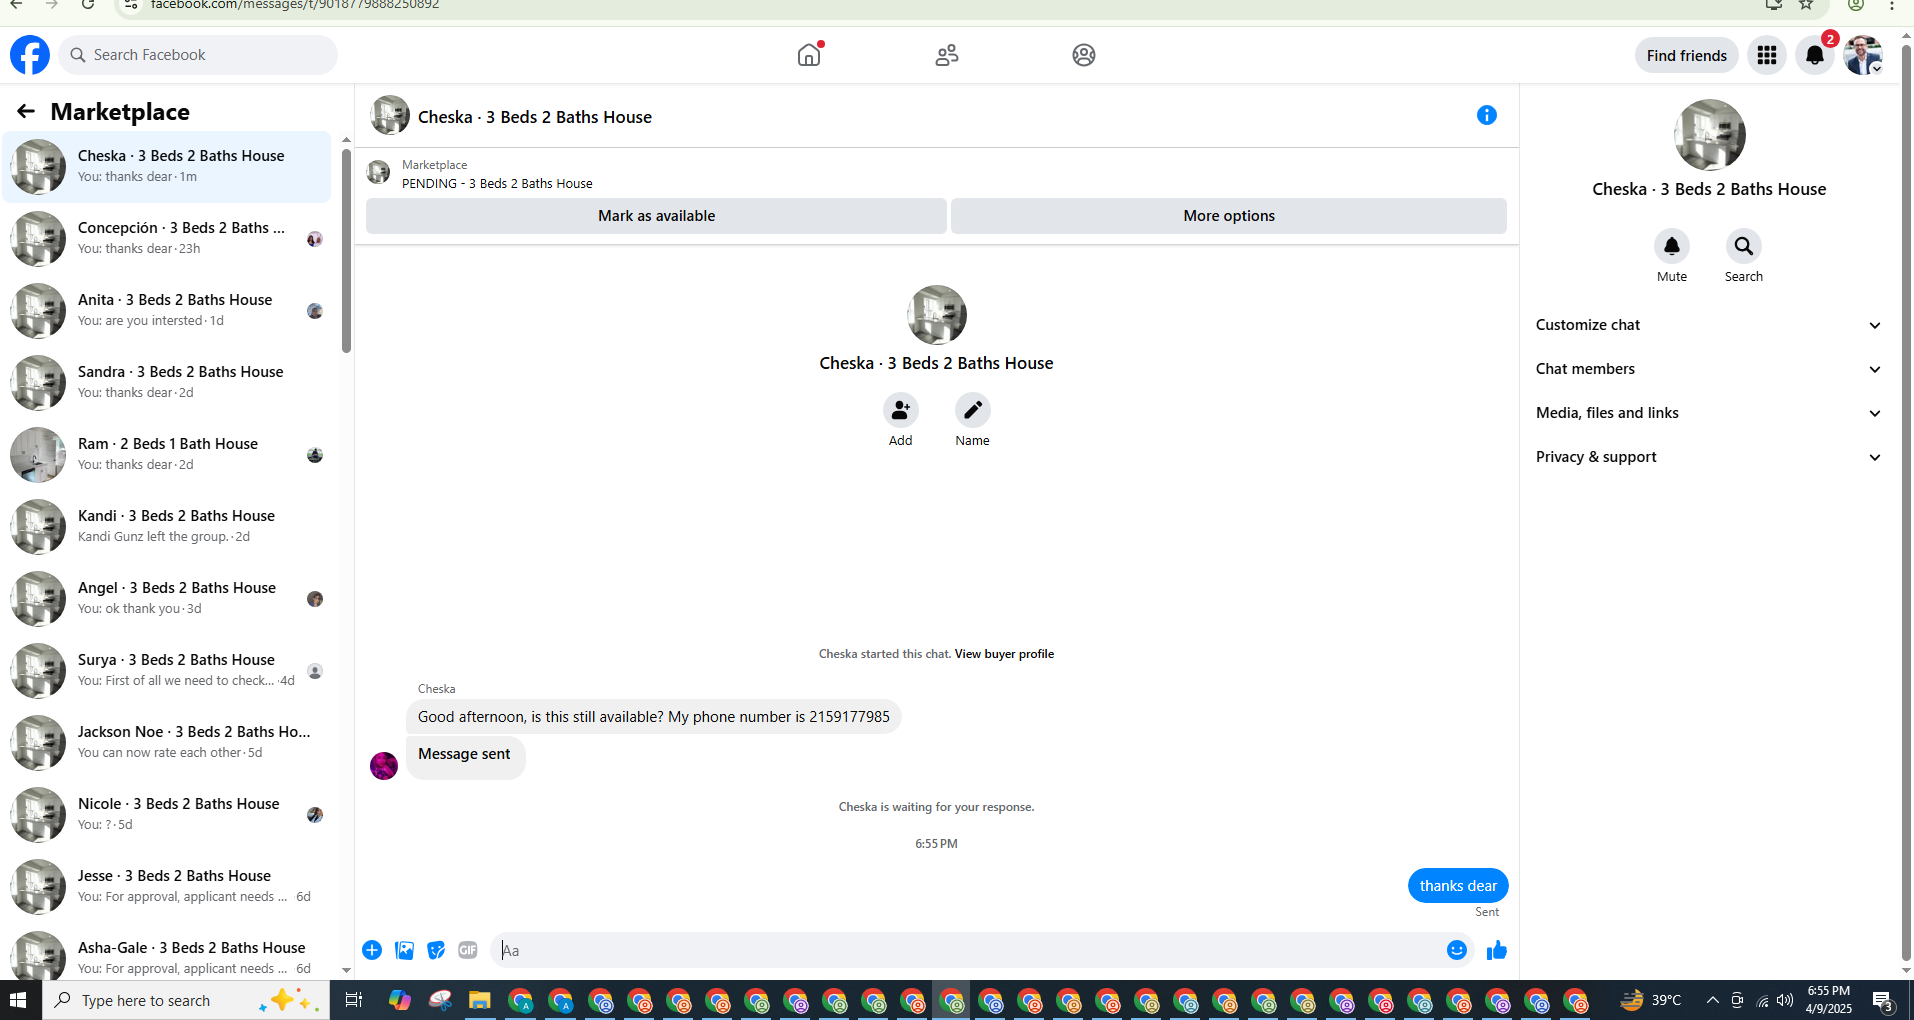Open the weather widget showing 39°C

pyautogui.click(x=1651, y=1000)
